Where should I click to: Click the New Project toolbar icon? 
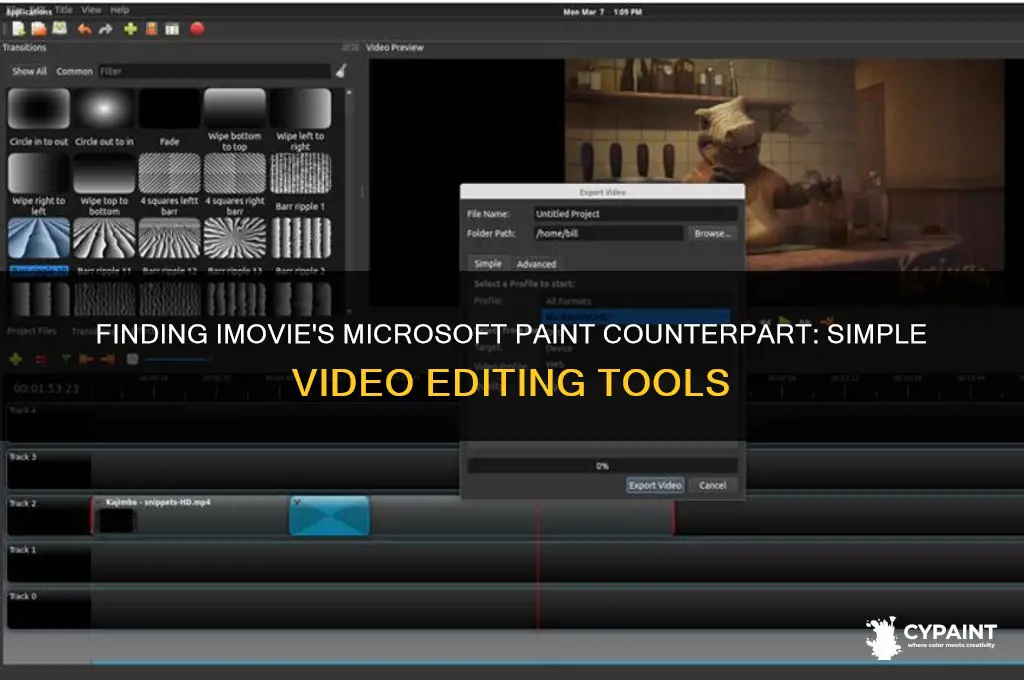(x=18, y=28)
